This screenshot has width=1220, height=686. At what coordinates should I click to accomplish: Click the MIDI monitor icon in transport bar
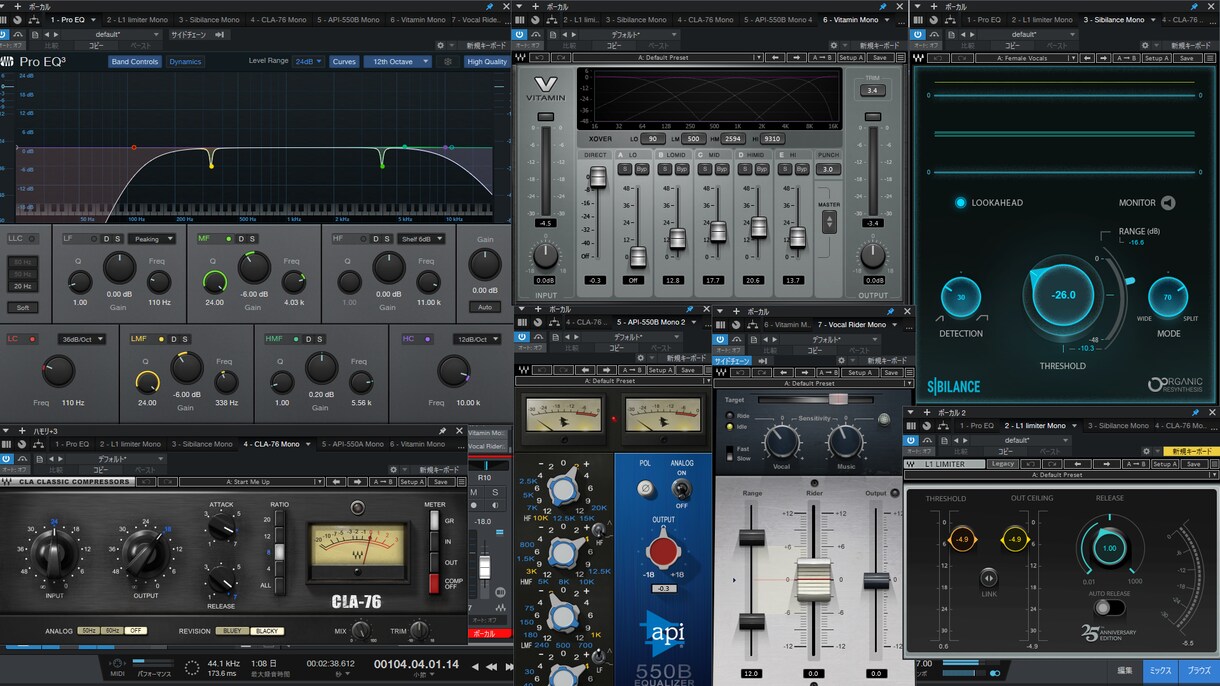point(117,663)
